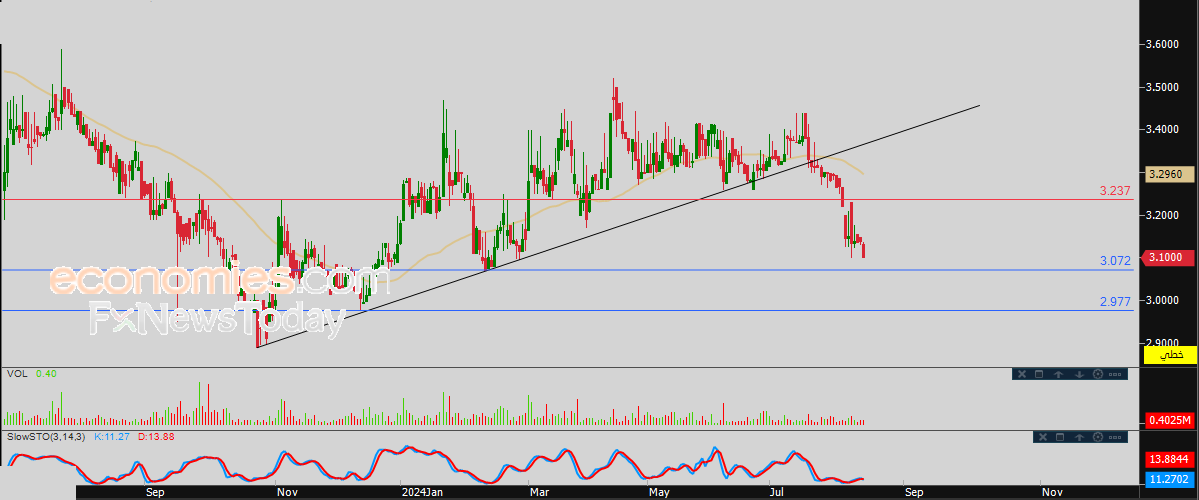Click the 2024Jan label on time axis

click(x=422, y=492)
